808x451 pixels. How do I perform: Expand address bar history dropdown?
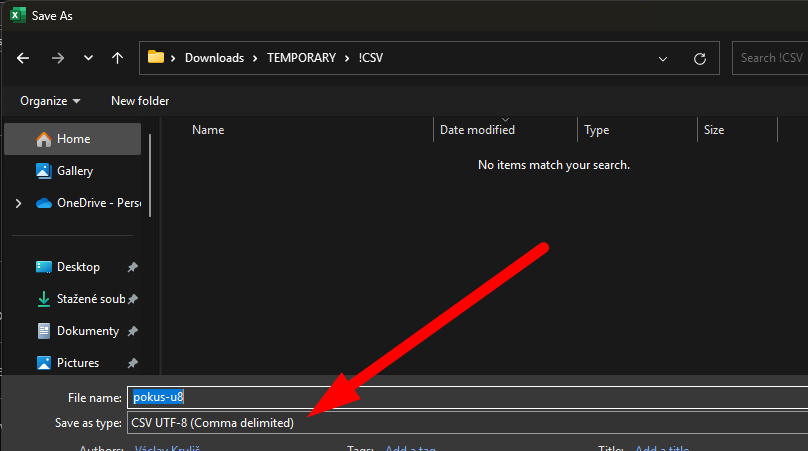pos(663,58)
